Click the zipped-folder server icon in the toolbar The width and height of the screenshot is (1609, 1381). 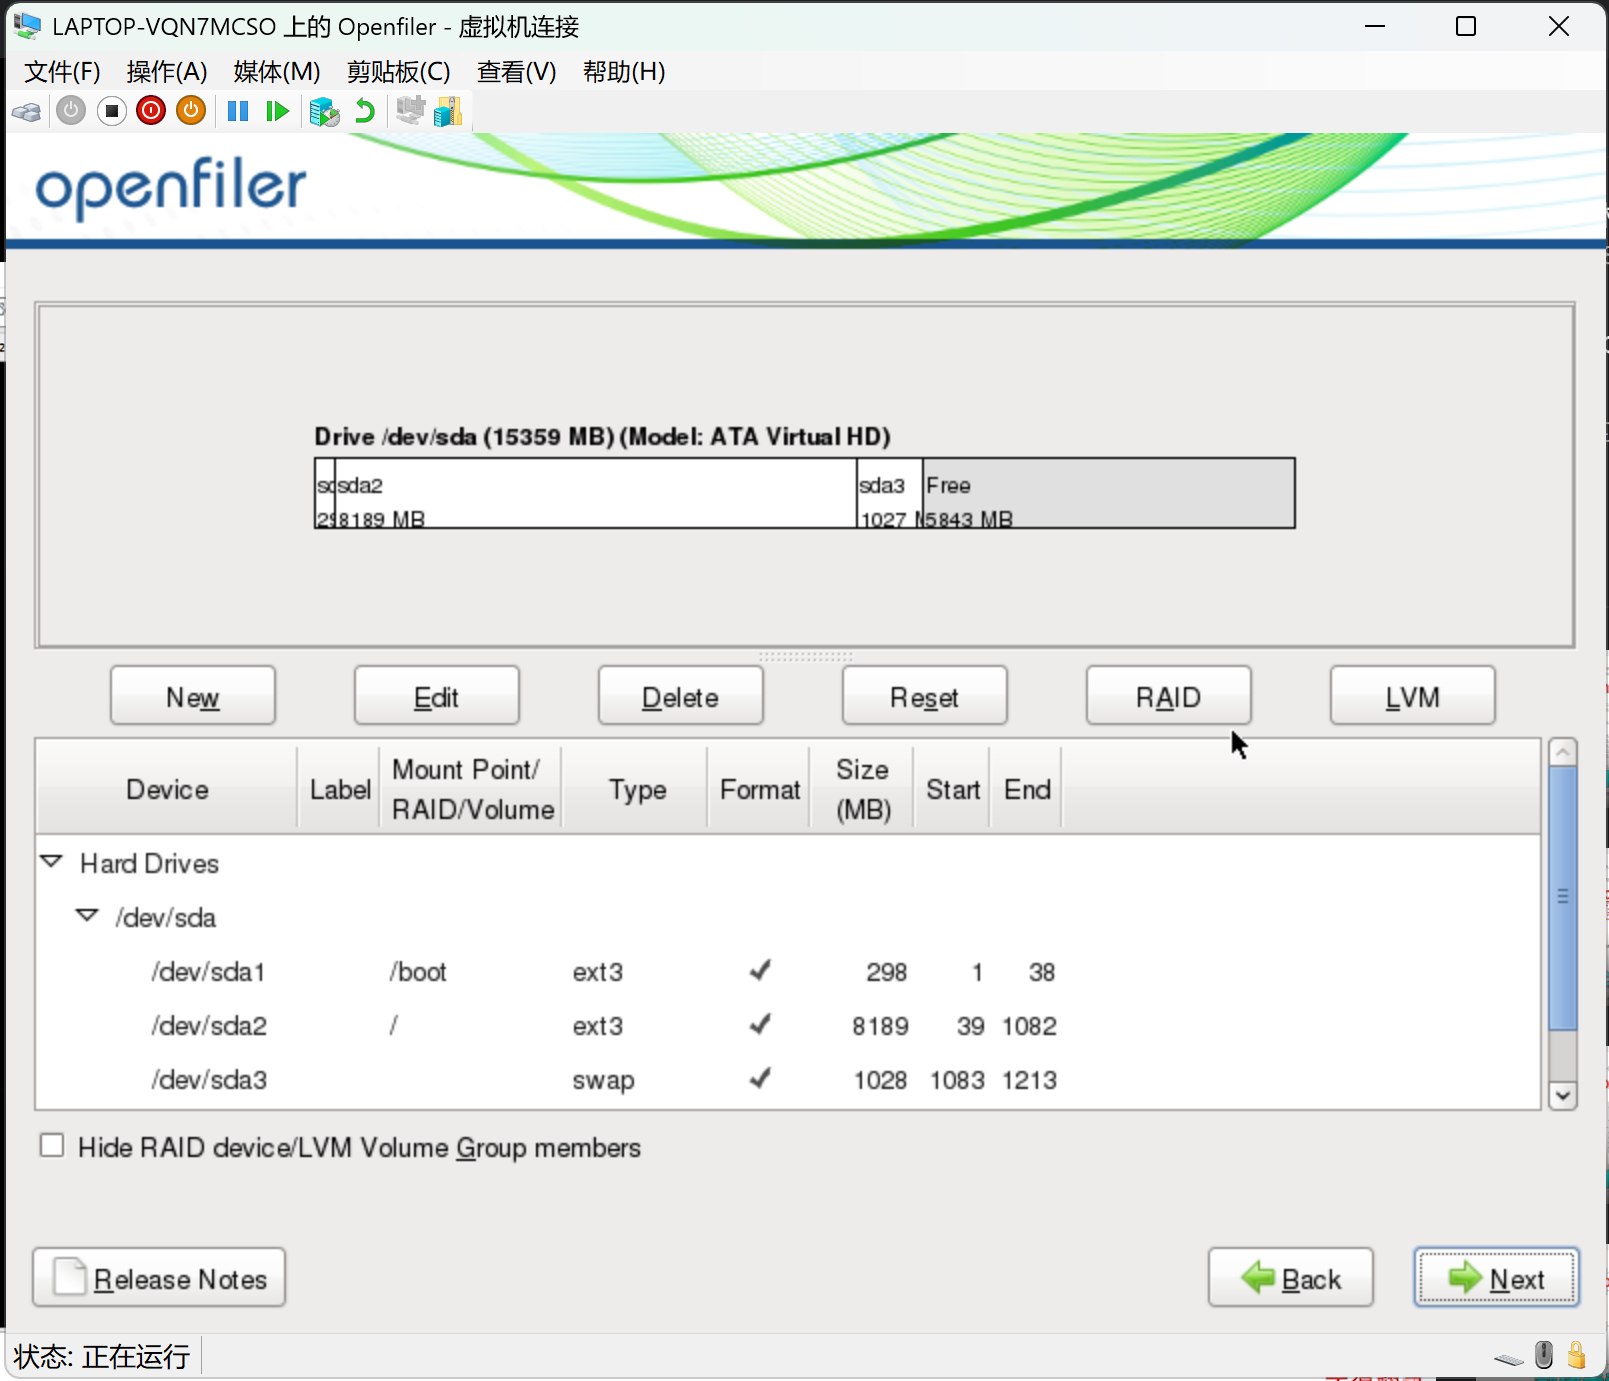[x=449, y=110]
